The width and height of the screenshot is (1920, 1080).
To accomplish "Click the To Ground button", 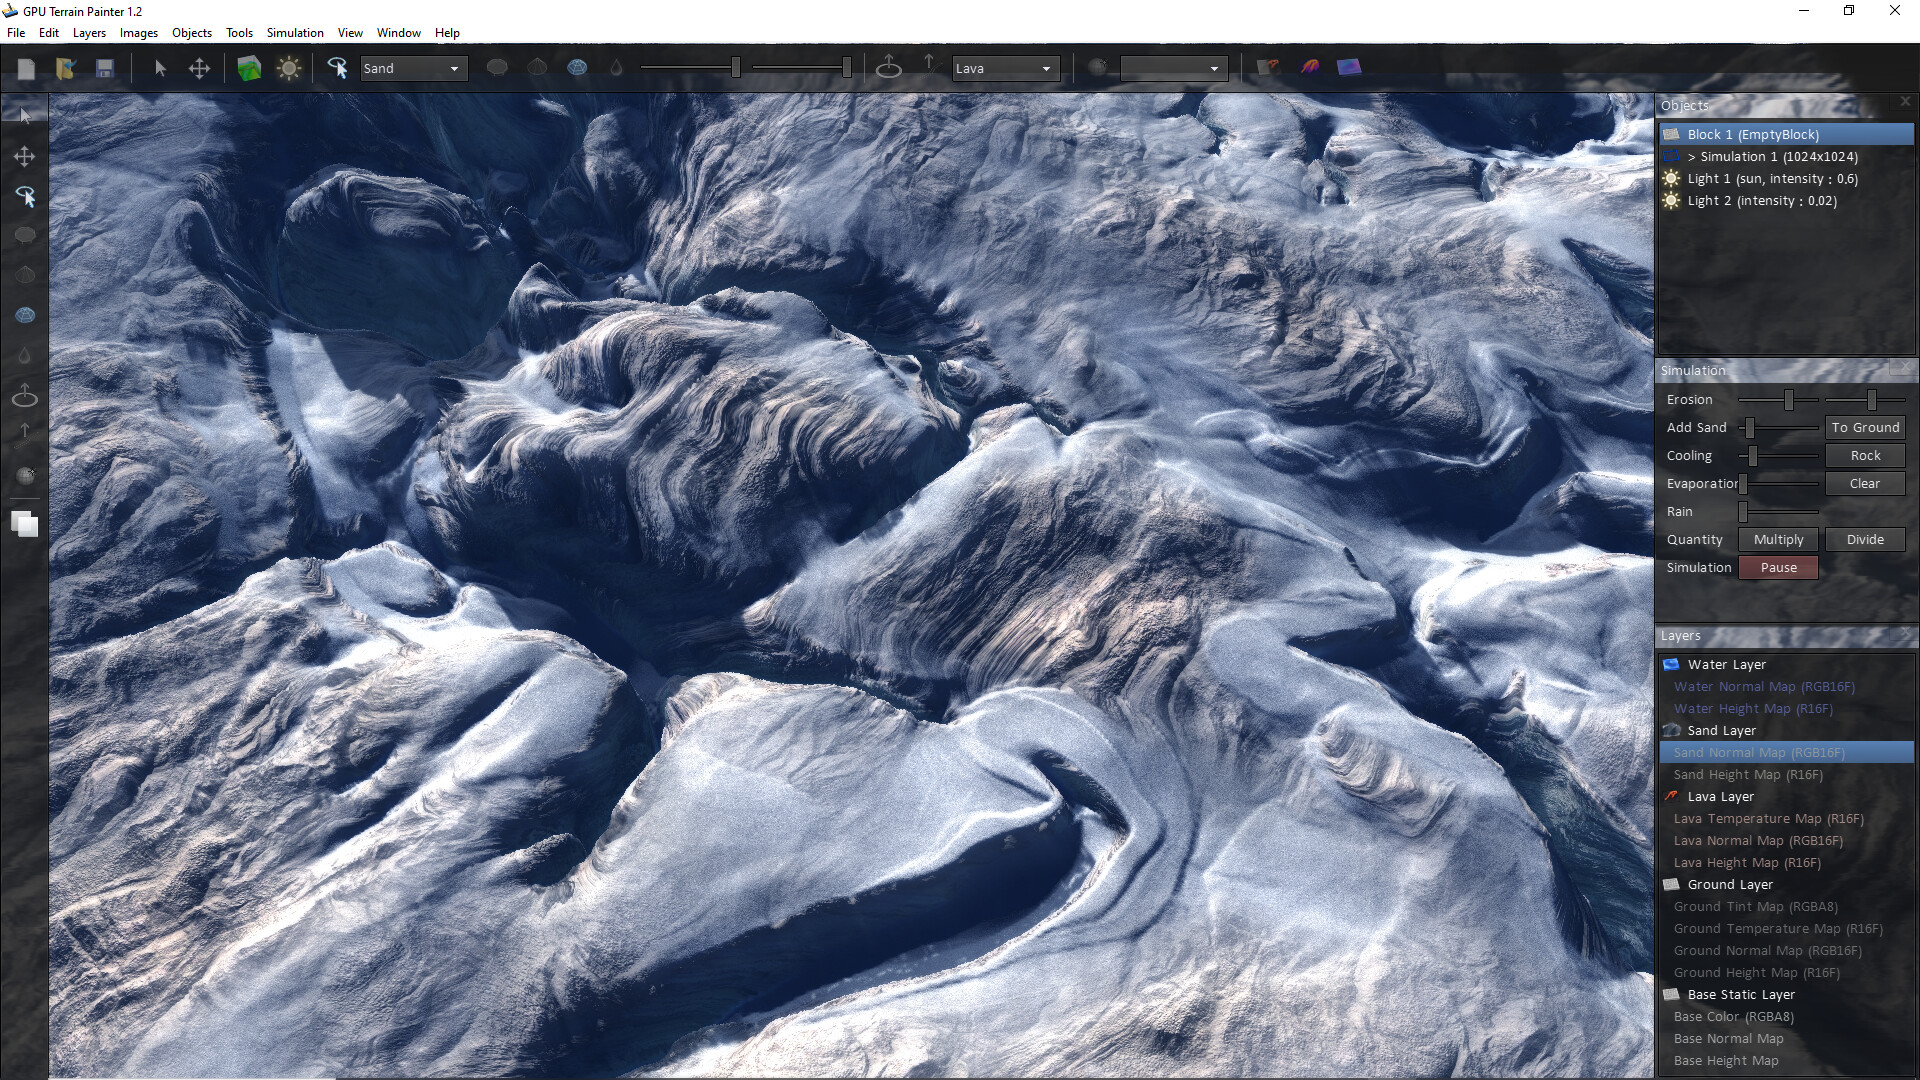I will point(1864,427).
